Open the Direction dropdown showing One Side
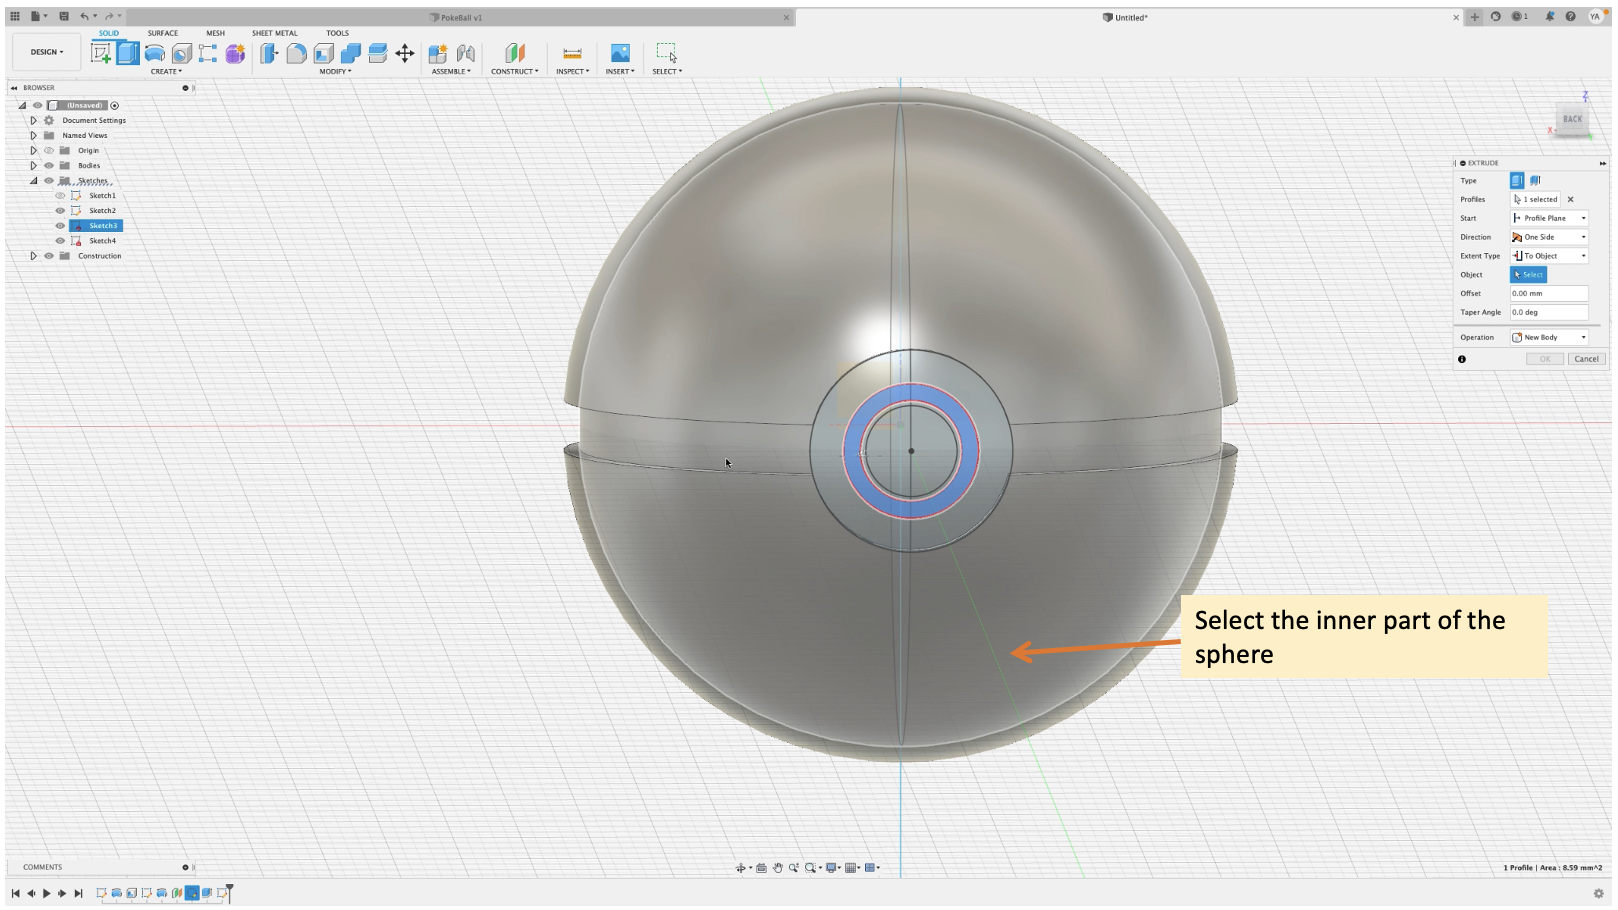1618x910 pixels. click(1549, 237)
